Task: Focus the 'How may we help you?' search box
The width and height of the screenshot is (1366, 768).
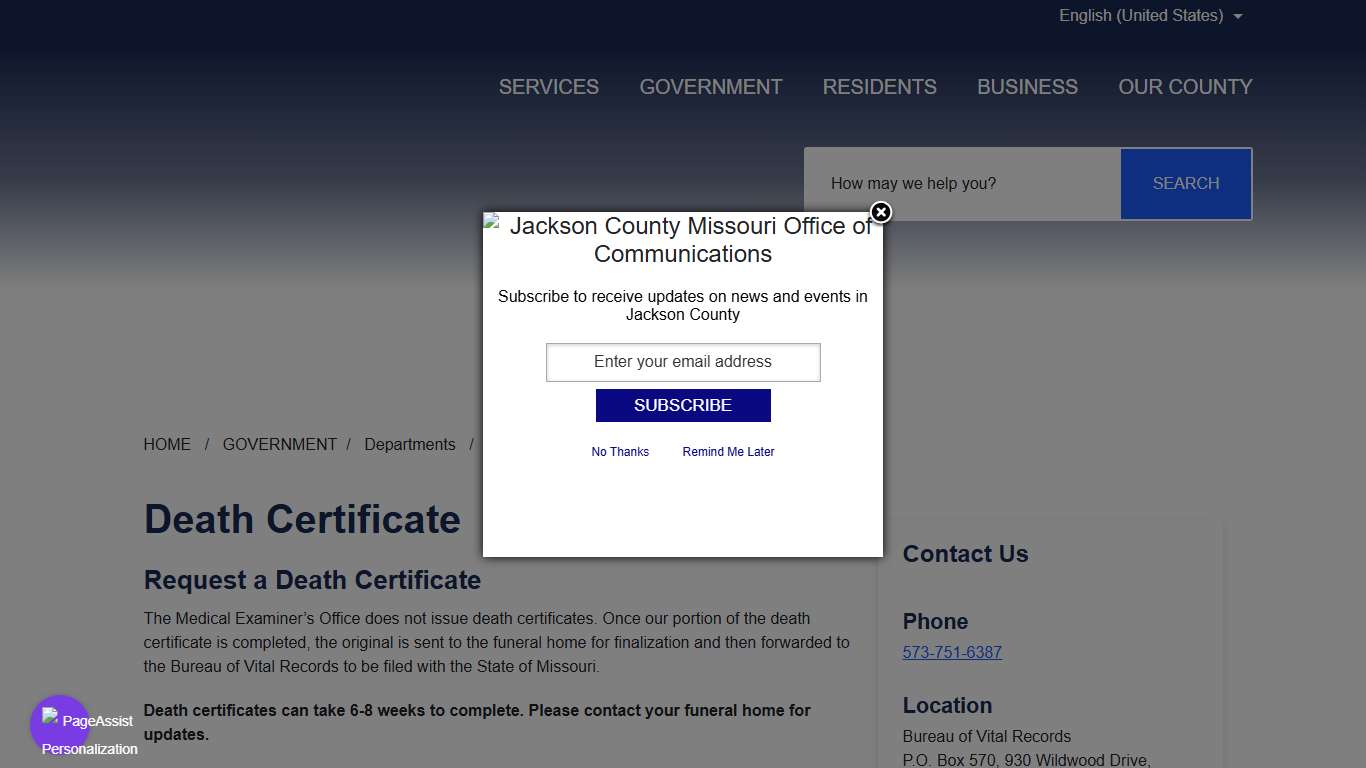Action: [962, 184]
